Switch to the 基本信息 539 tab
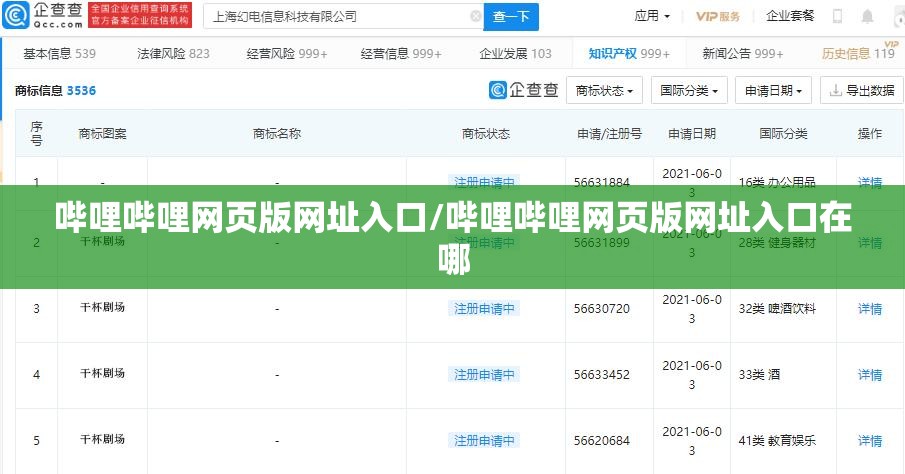 59,54
